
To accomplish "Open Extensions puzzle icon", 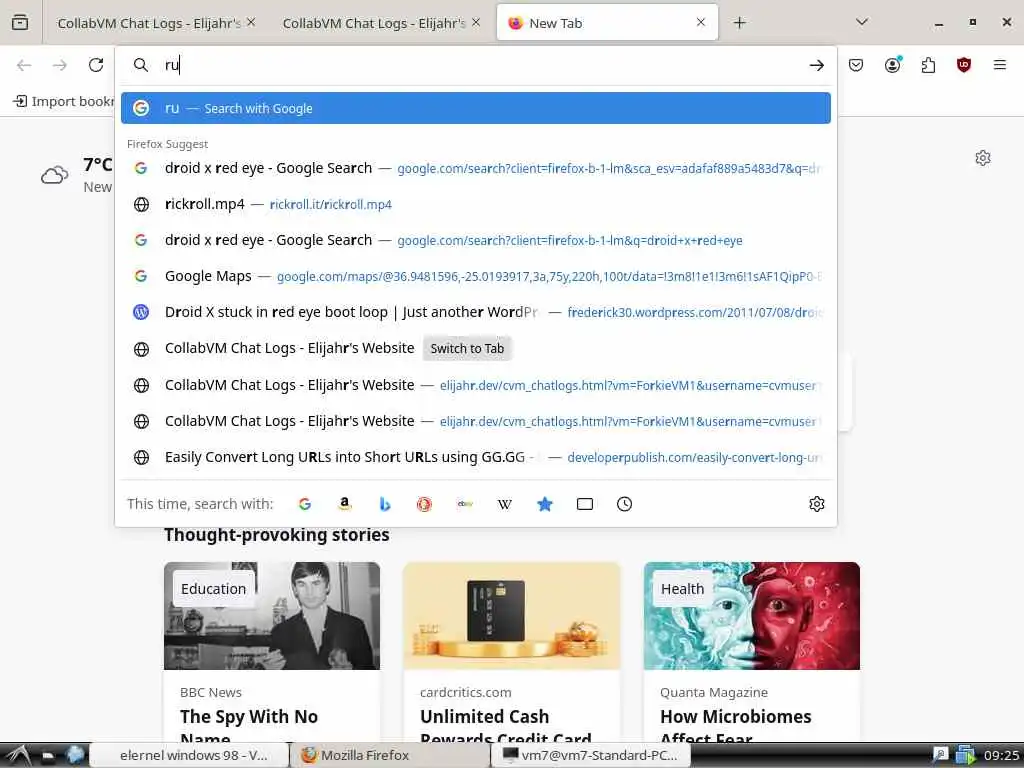I will coord(928,65).
